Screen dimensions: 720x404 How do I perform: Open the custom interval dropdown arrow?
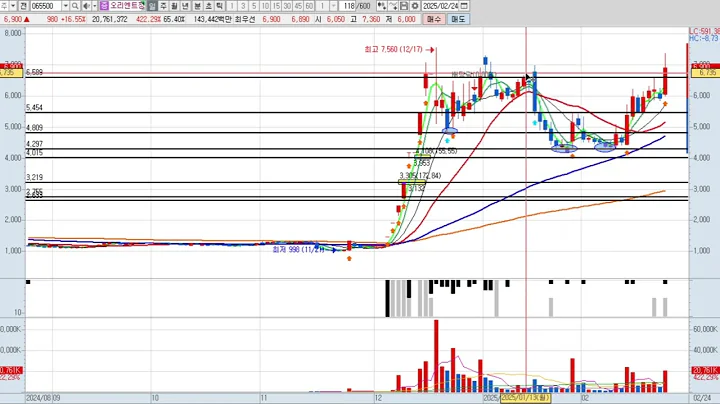(333, 6)
